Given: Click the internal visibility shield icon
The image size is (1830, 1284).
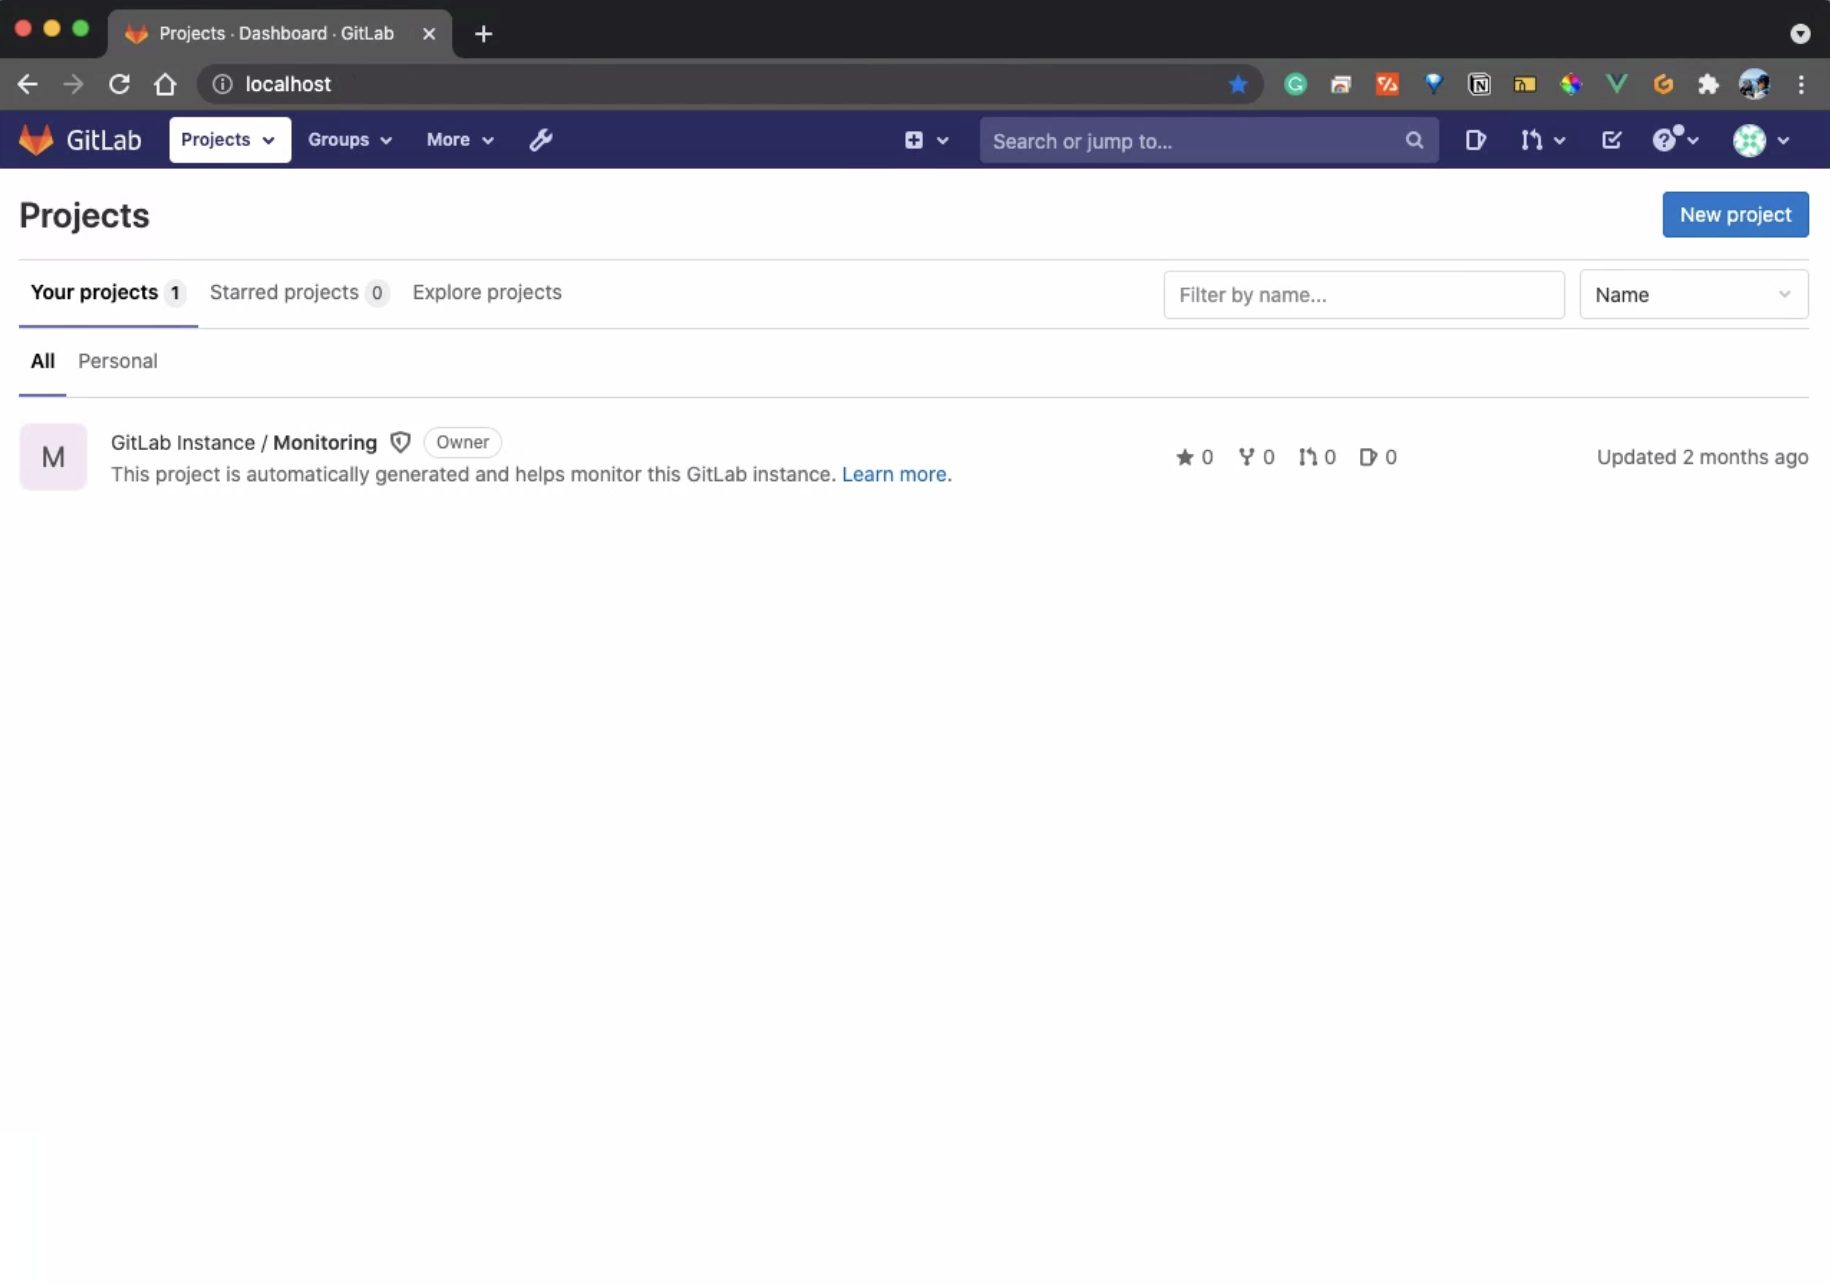Looking at the screenshot, I should point(400,442).
